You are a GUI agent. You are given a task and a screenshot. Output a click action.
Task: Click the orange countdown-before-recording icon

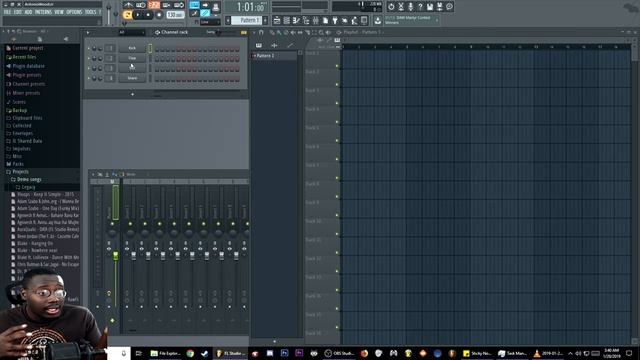click(153, 5)
